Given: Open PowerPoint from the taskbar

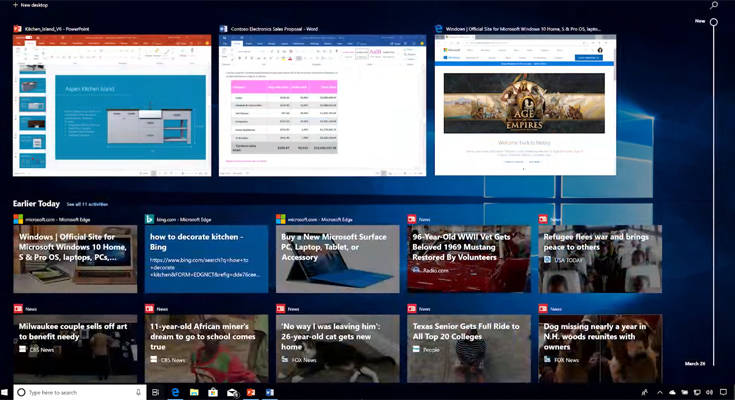Looking at the screenshot, I should (x=251, y=392).
